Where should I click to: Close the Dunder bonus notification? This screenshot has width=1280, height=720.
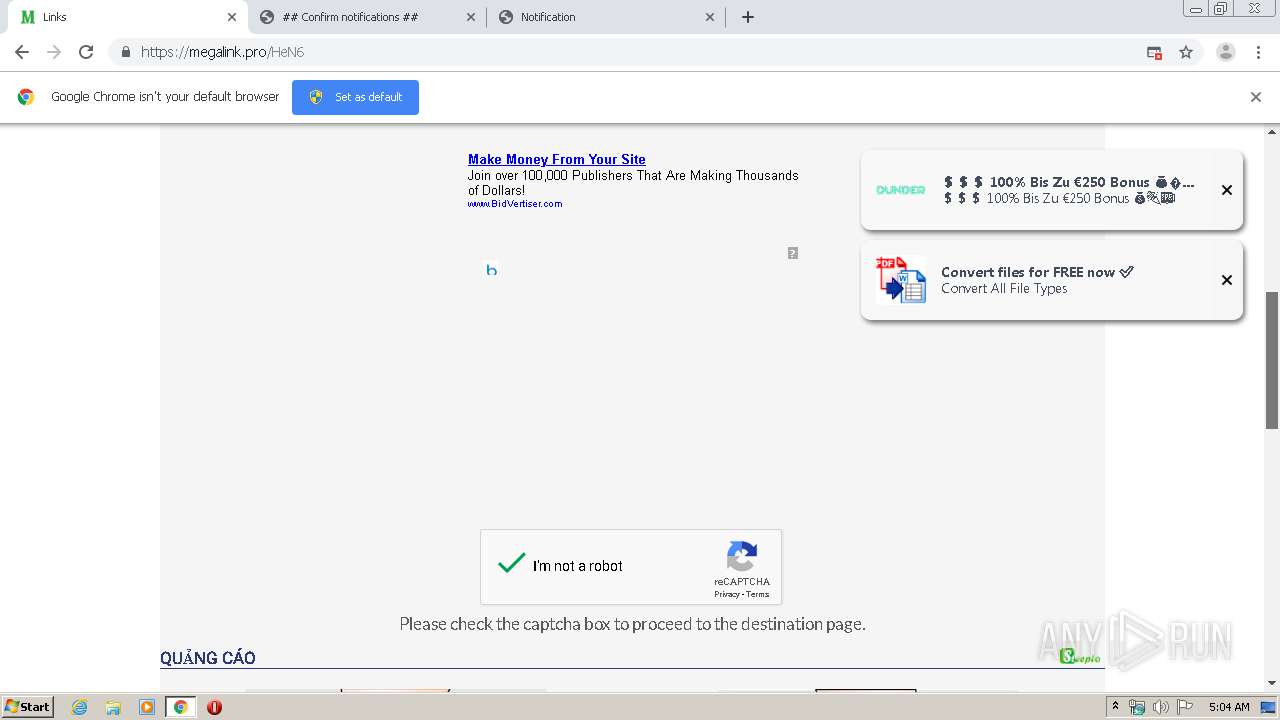click(1227, 190)
